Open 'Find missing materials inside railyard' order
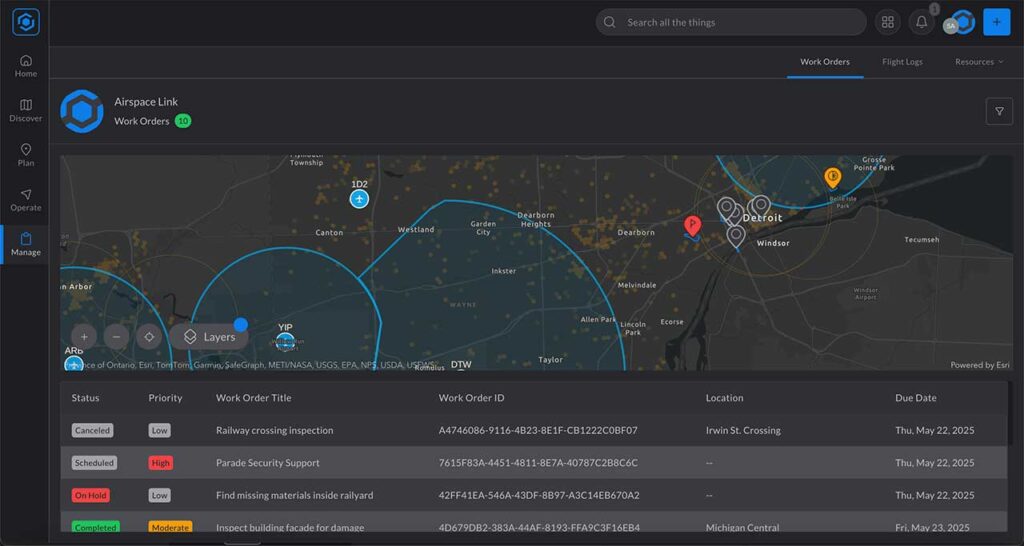1024x546 pixels. (295, 495)
